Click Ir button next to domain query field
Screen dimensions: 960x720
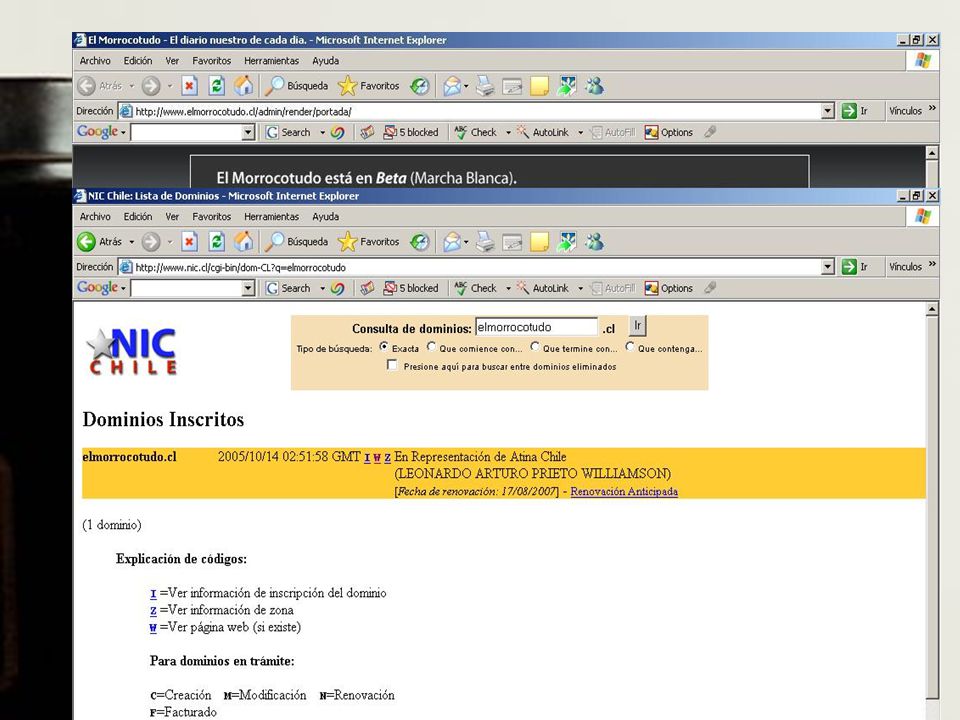click(x=637, y=326)
